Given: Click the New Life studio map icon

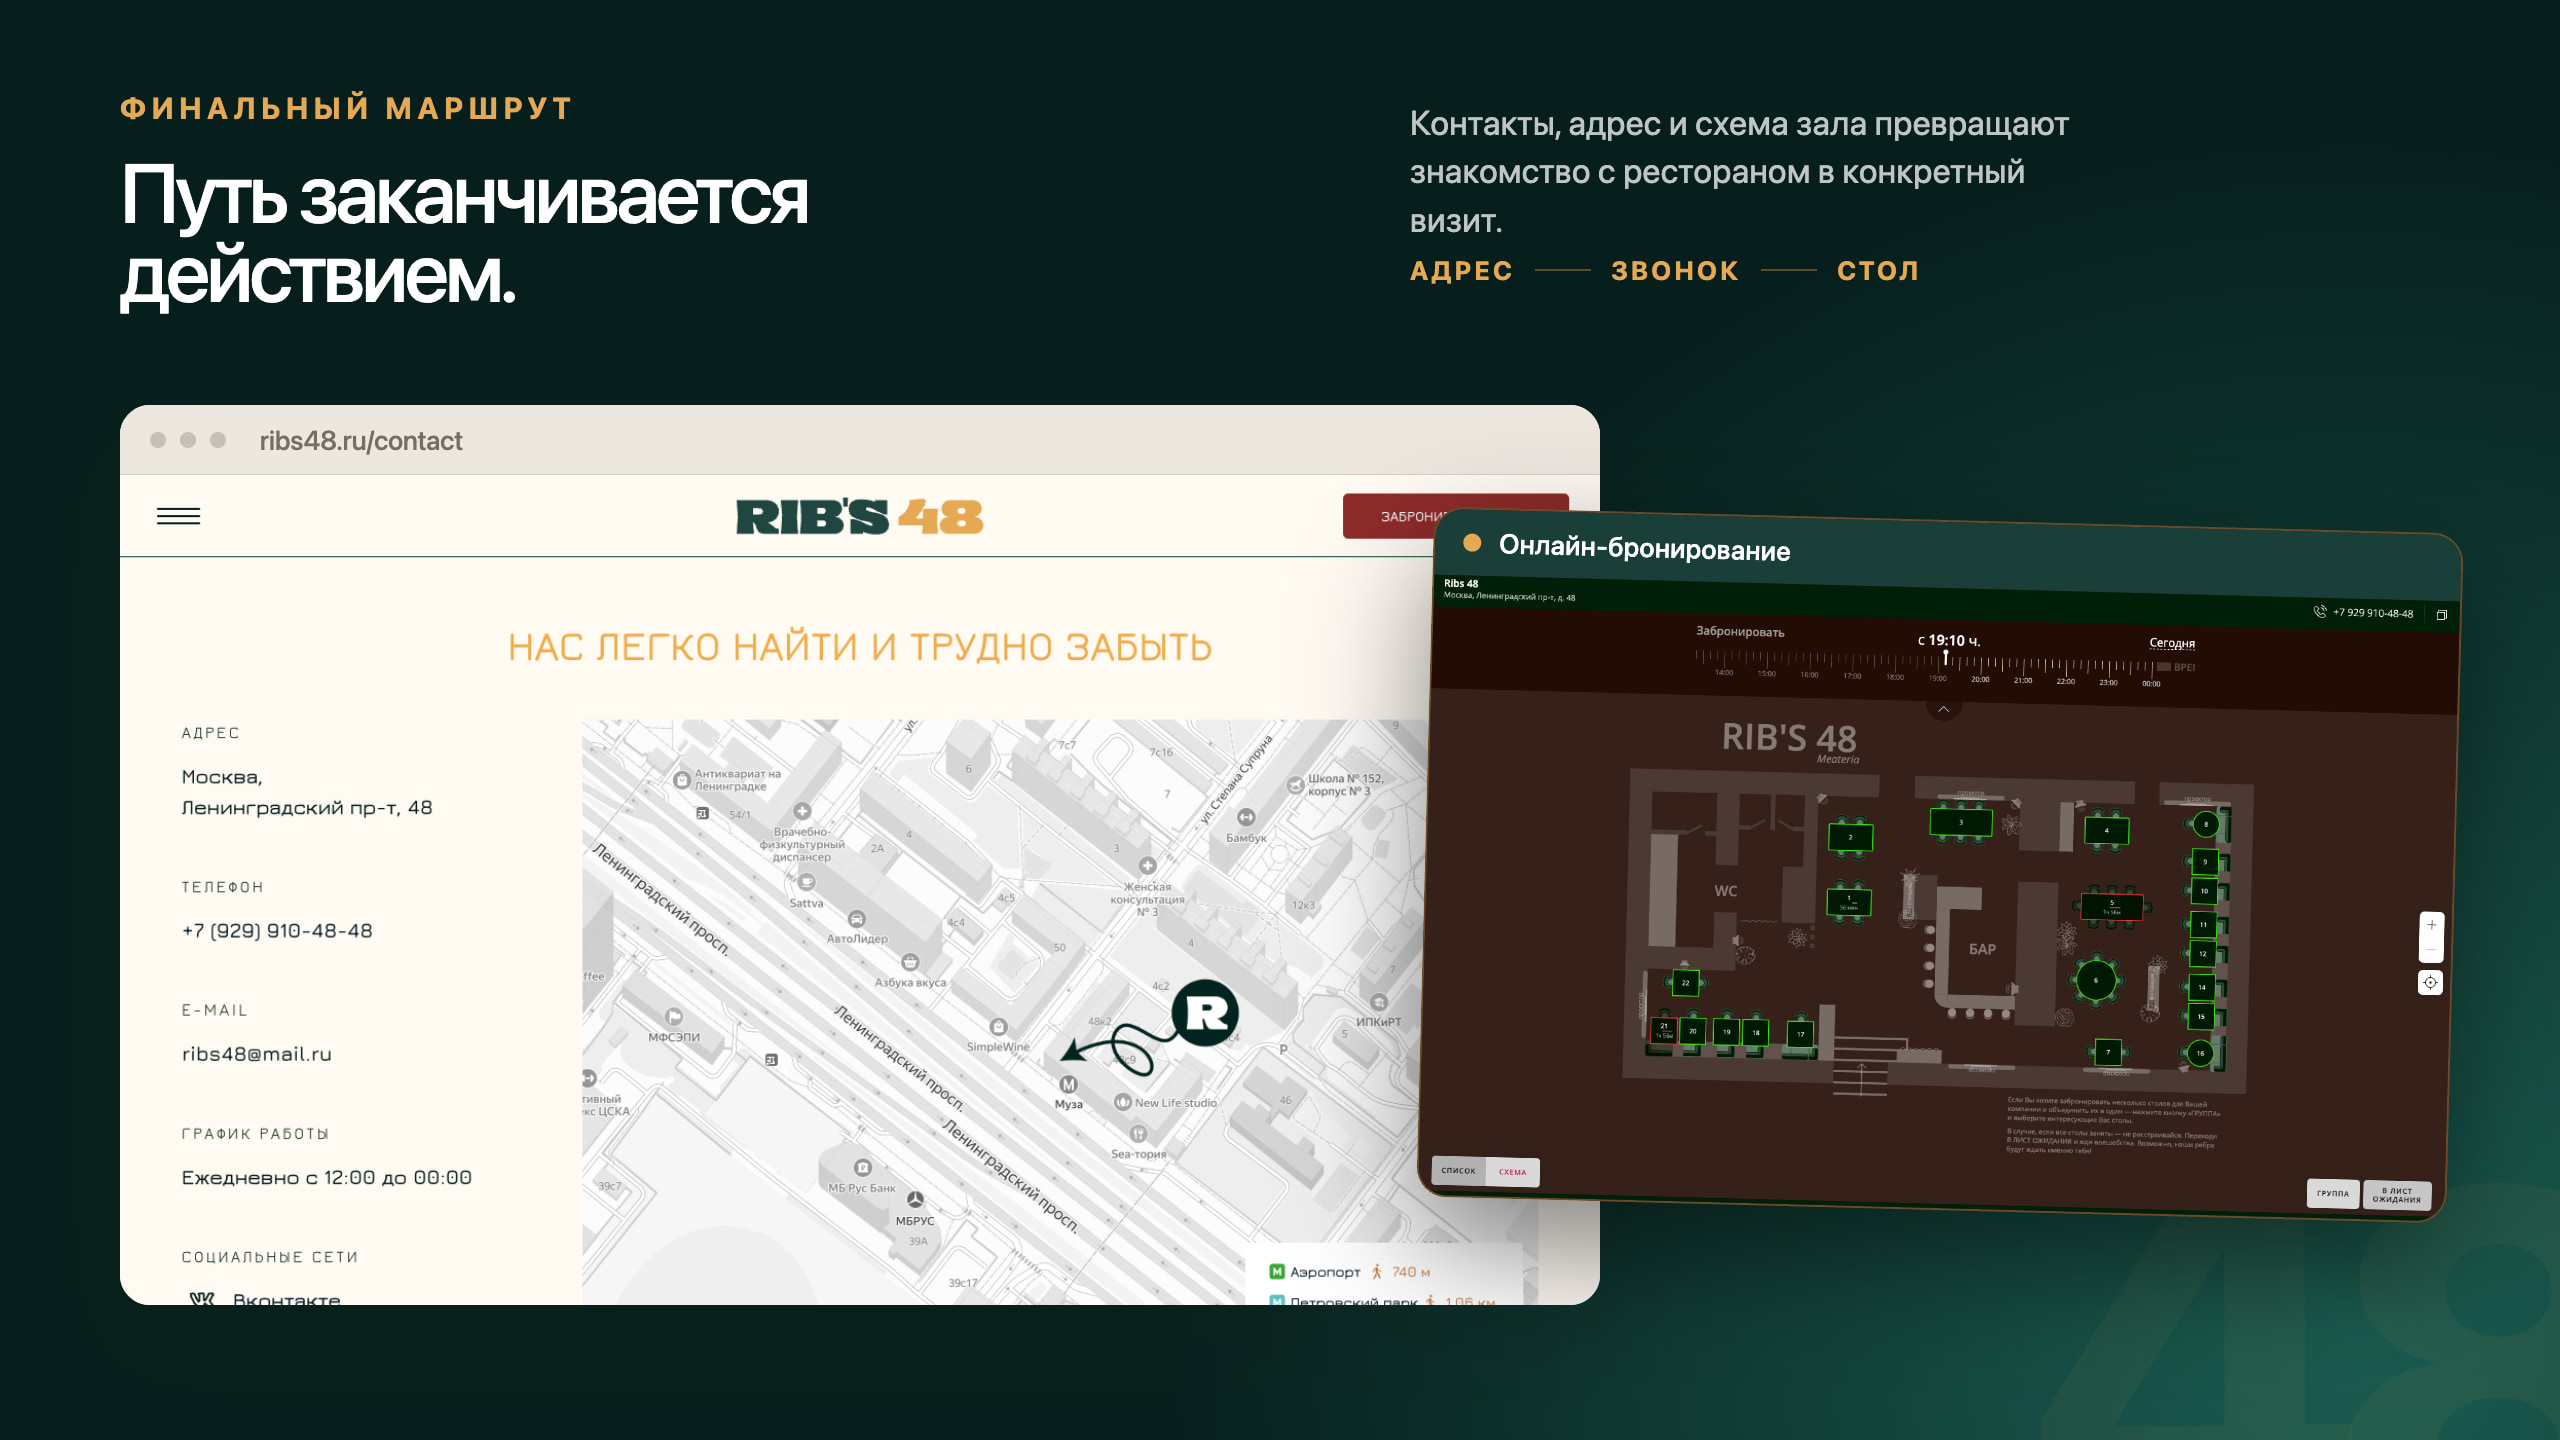Looking at the screenshot, I should pyautogui.click(x=1123, y=1102).
